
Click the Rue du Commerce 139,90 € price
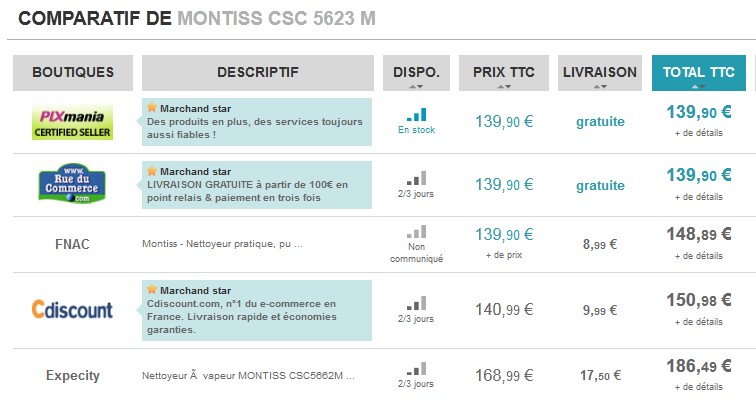pos(504,185)
